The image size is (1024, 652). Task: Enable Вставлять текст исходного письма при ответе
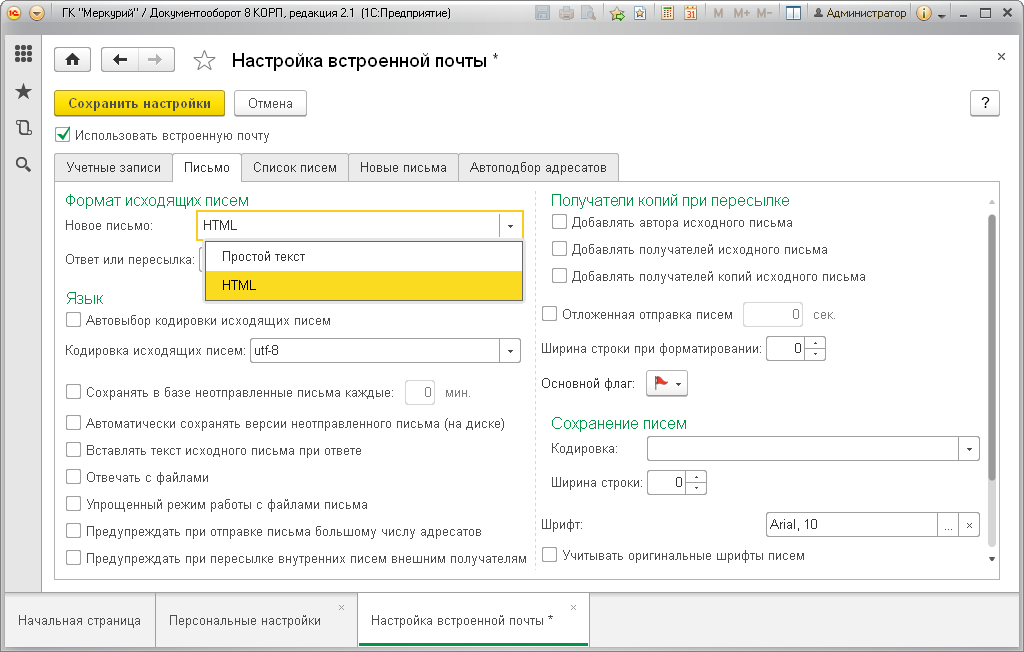click(73, 449)
